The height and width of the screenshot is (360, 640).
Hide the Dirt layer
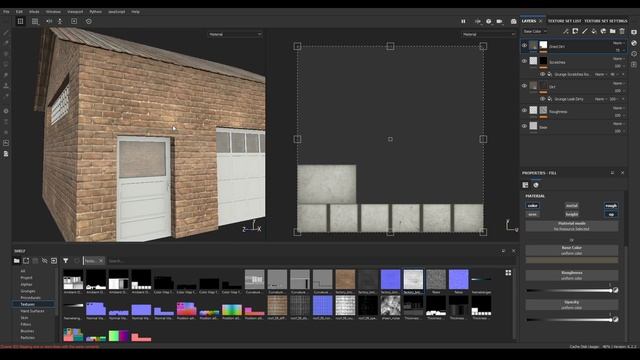[x=524, y=86]
